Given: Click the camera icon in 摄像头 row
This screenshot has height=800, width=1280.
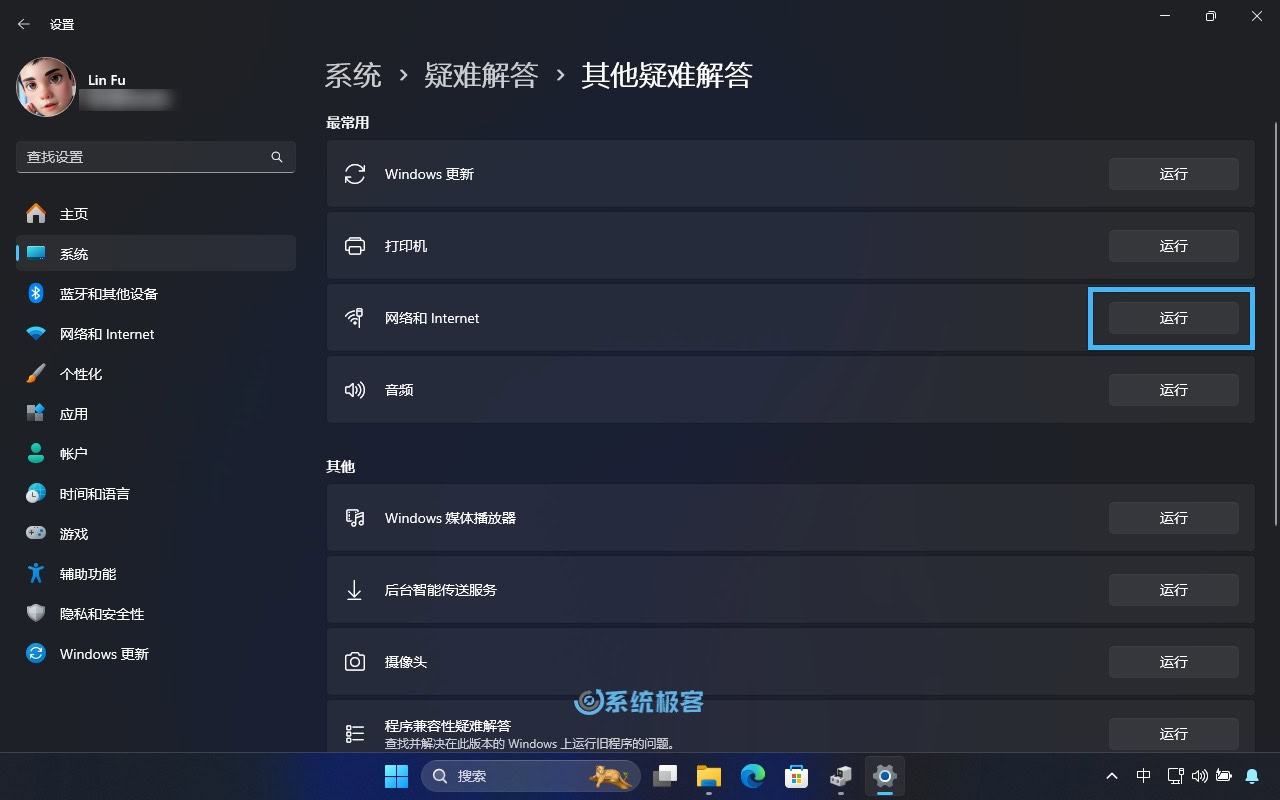Looking at the screenshot, I should tap(355, 662).
